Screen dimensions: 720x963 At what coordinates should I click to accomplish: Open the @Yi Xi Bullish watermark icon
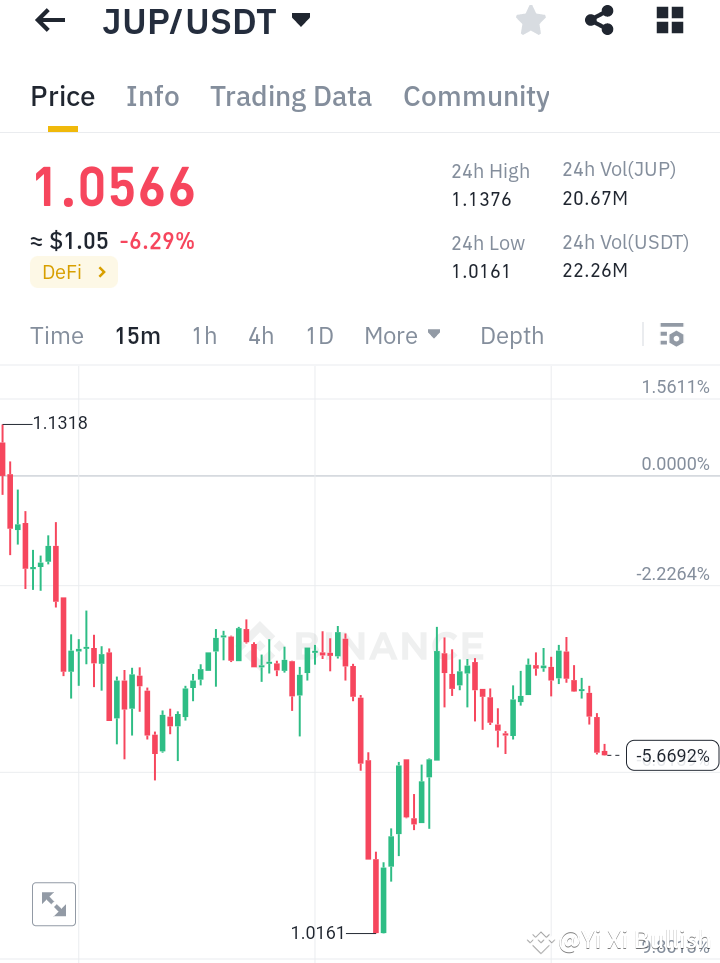tap(540, 940)
